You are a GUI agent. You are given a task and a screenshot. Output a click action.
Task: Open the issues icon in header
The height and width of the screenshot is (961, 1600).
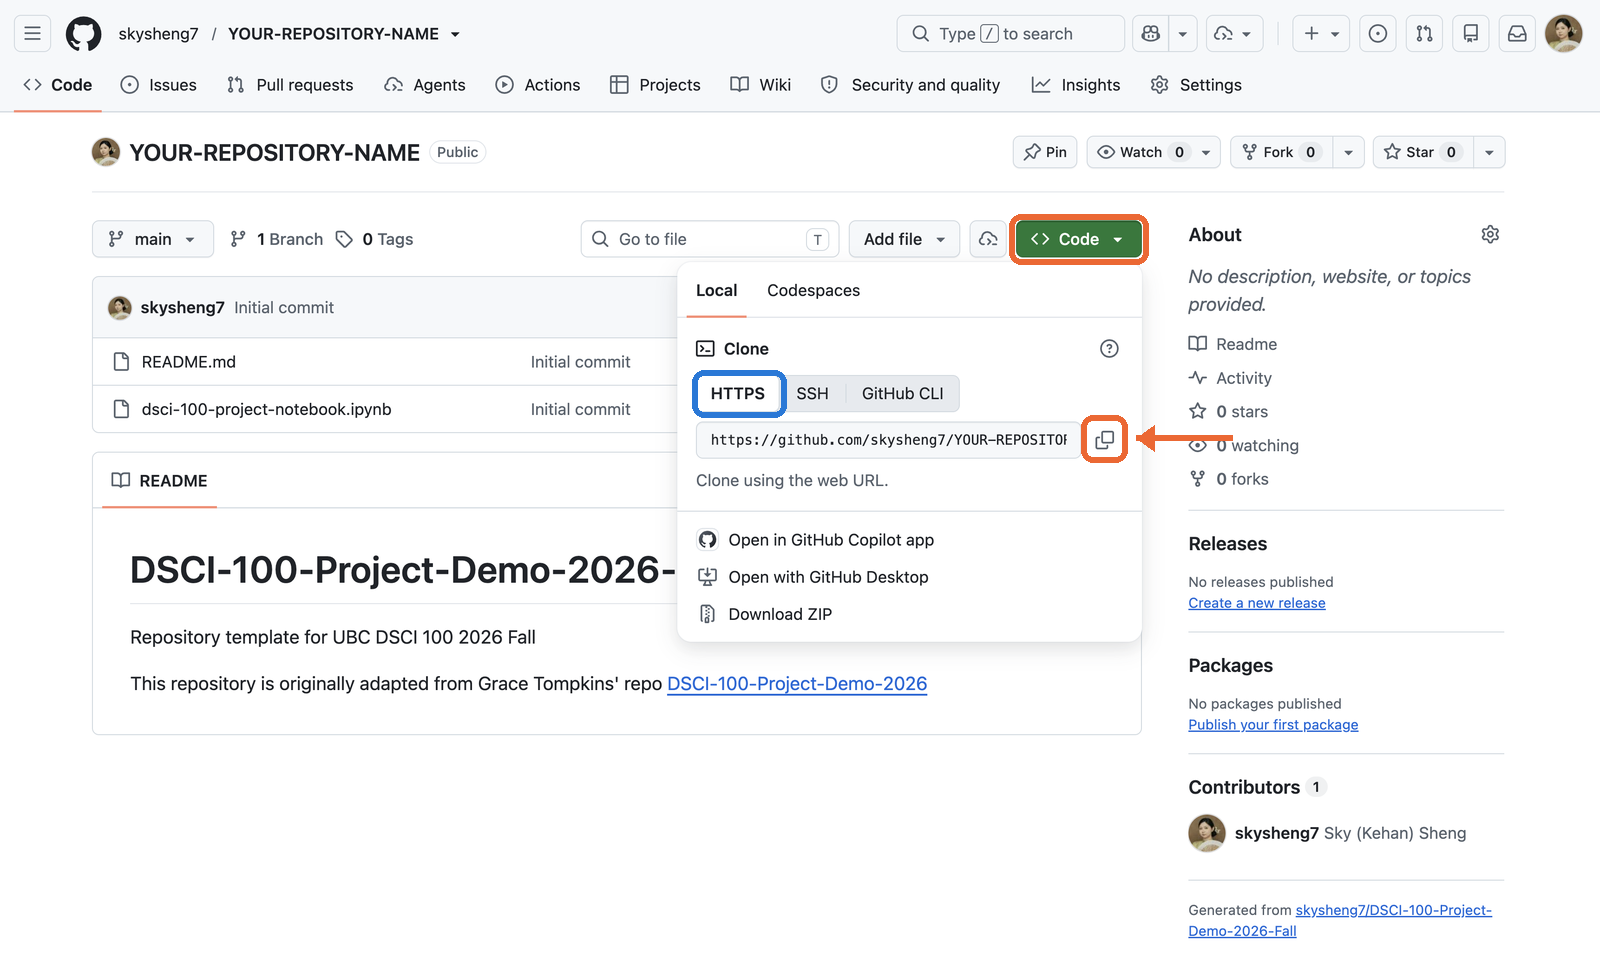coord(1378,34)
